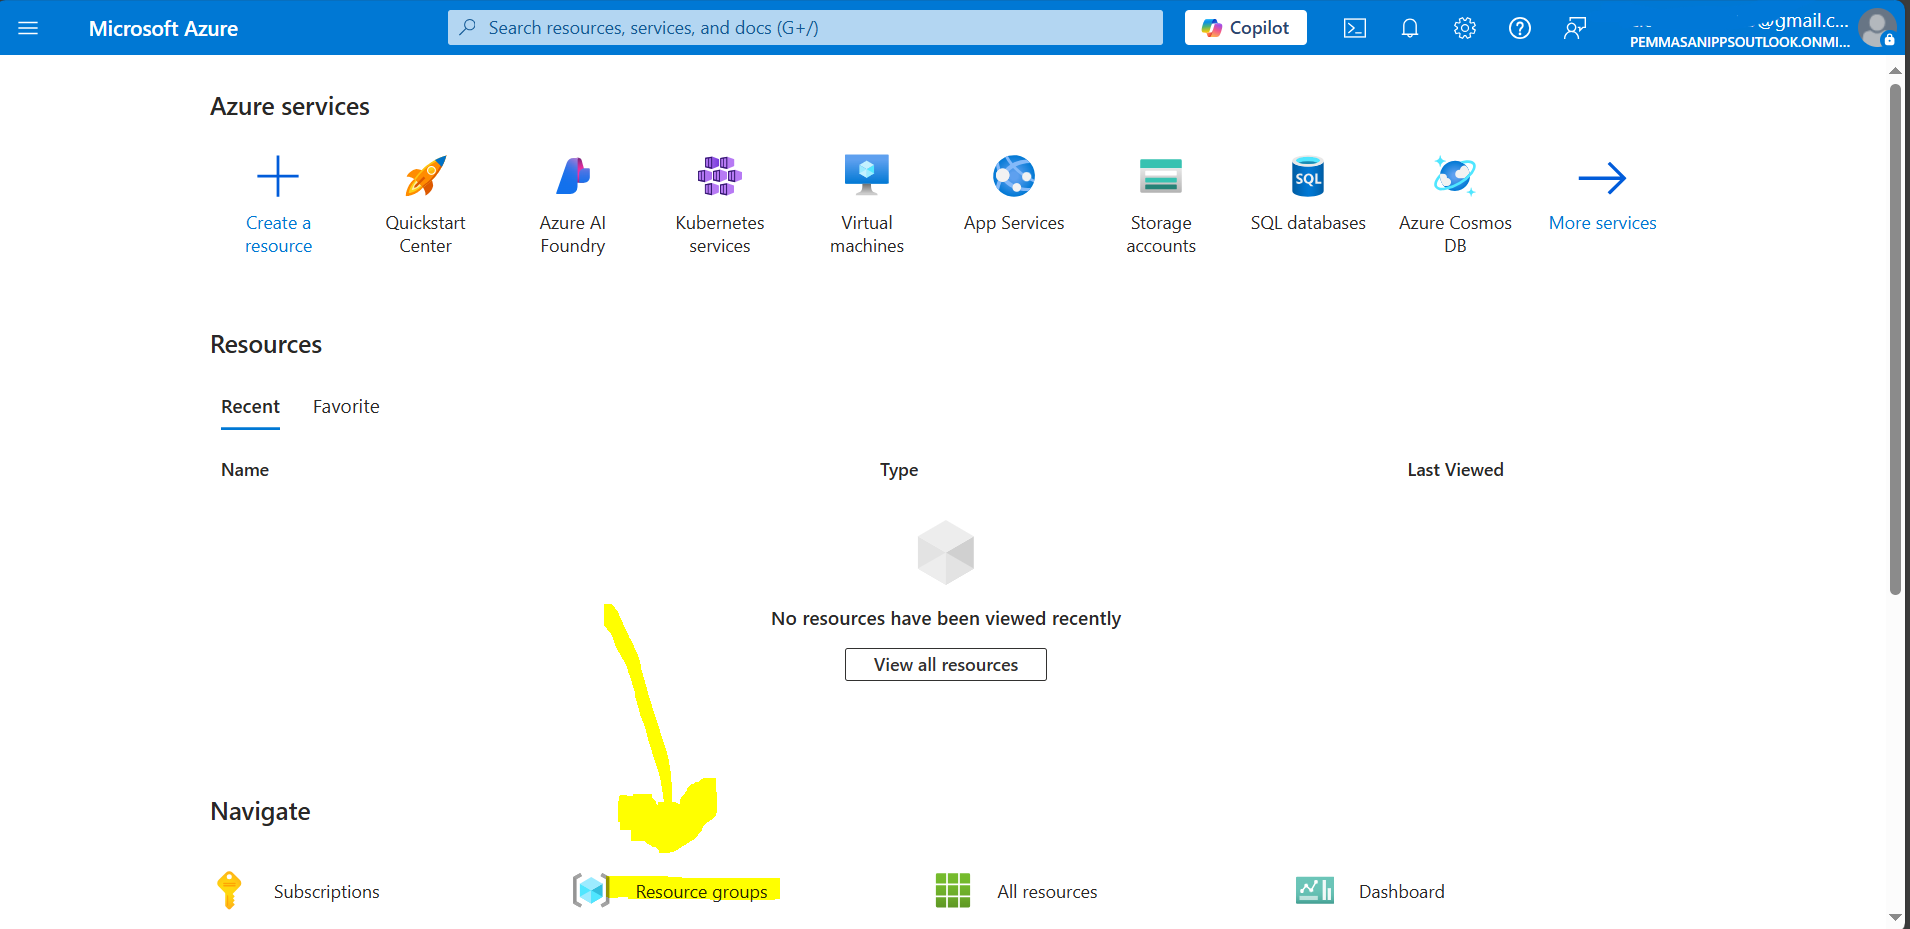Open the Azure Cosmos DB icon
Viewport: 1910px width, 929px height.
pos(1455,176)
